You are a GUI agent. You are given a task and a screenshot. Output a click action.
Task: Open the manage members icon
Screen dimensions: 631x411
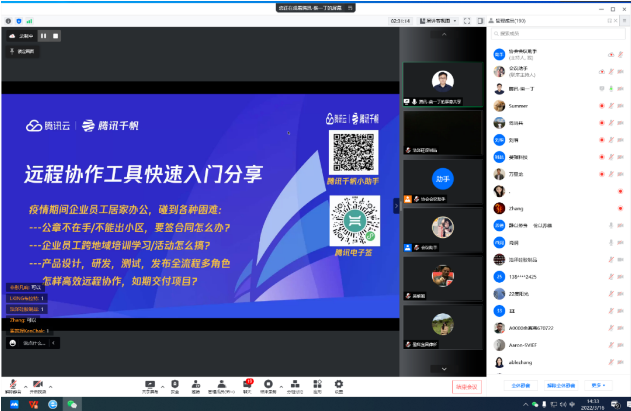(221, 384)
